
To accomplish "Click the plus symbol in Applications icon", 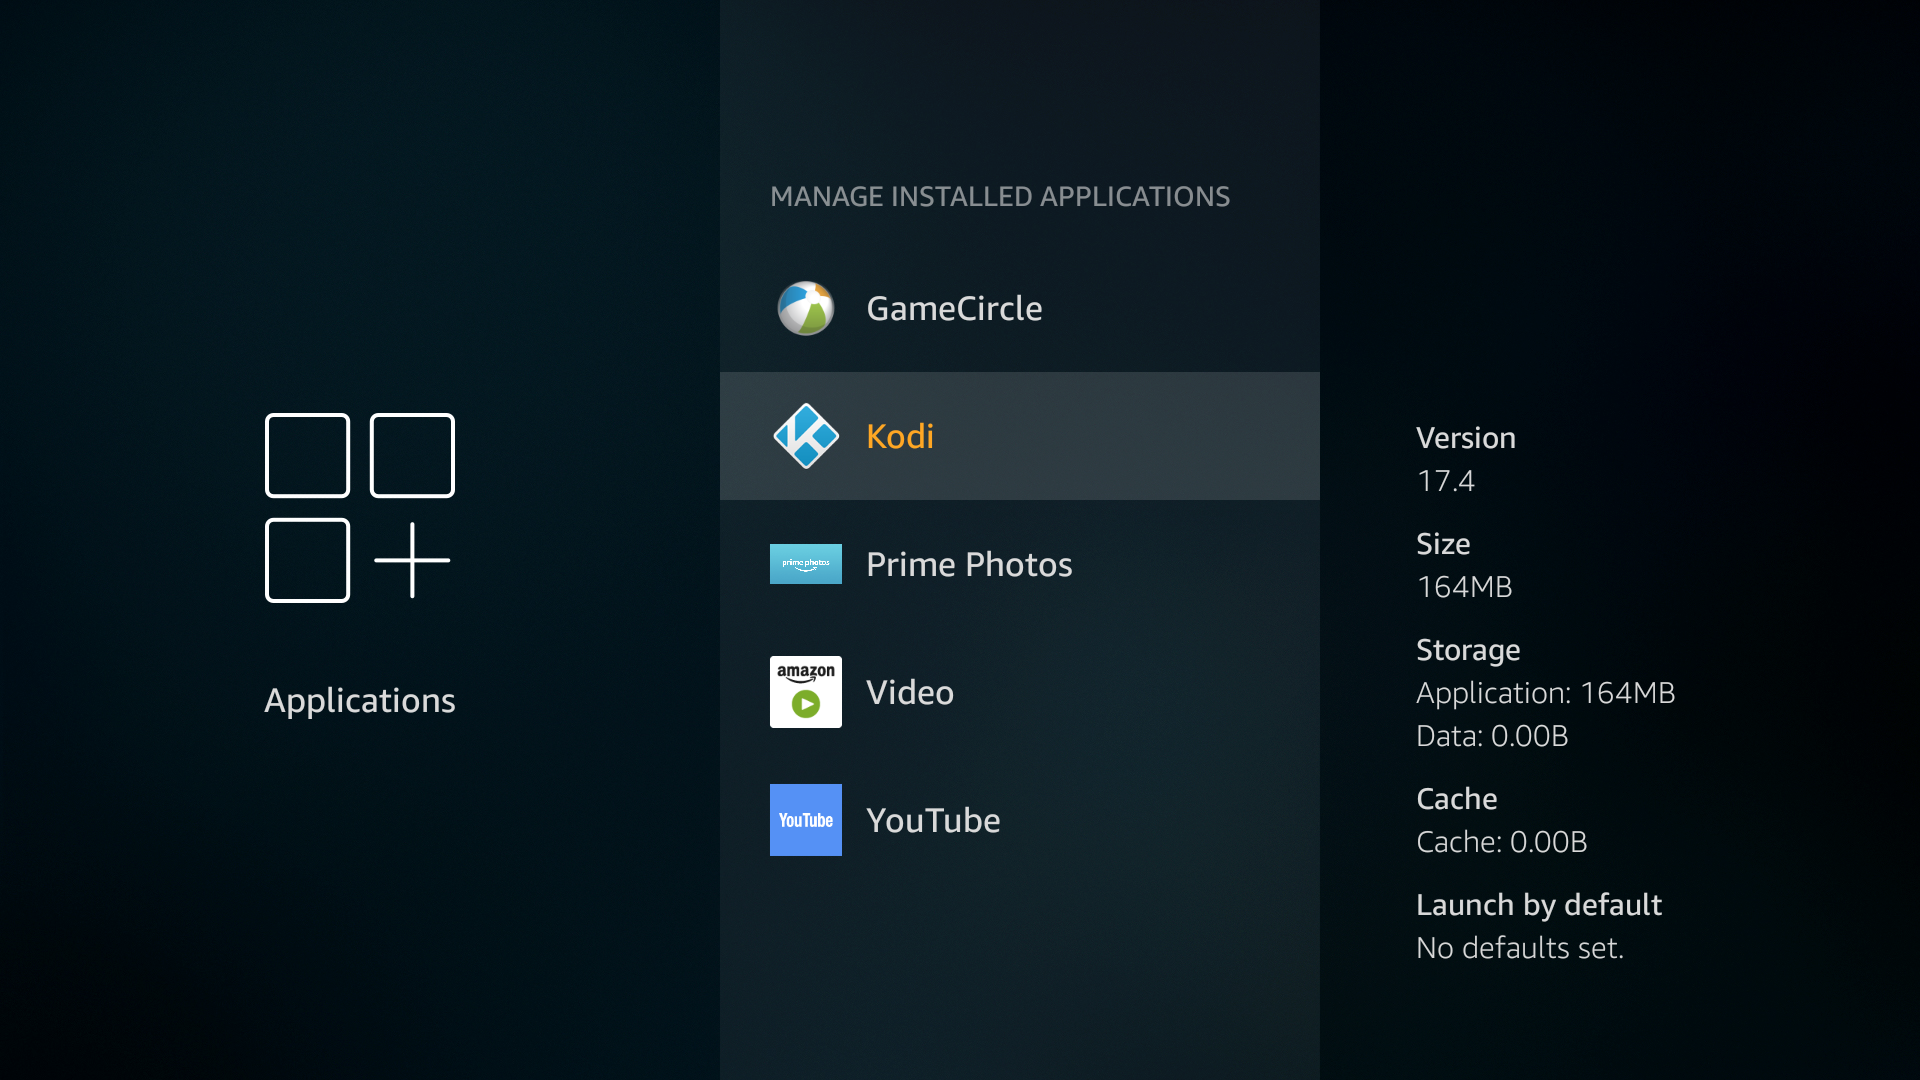I will (411, 560).
